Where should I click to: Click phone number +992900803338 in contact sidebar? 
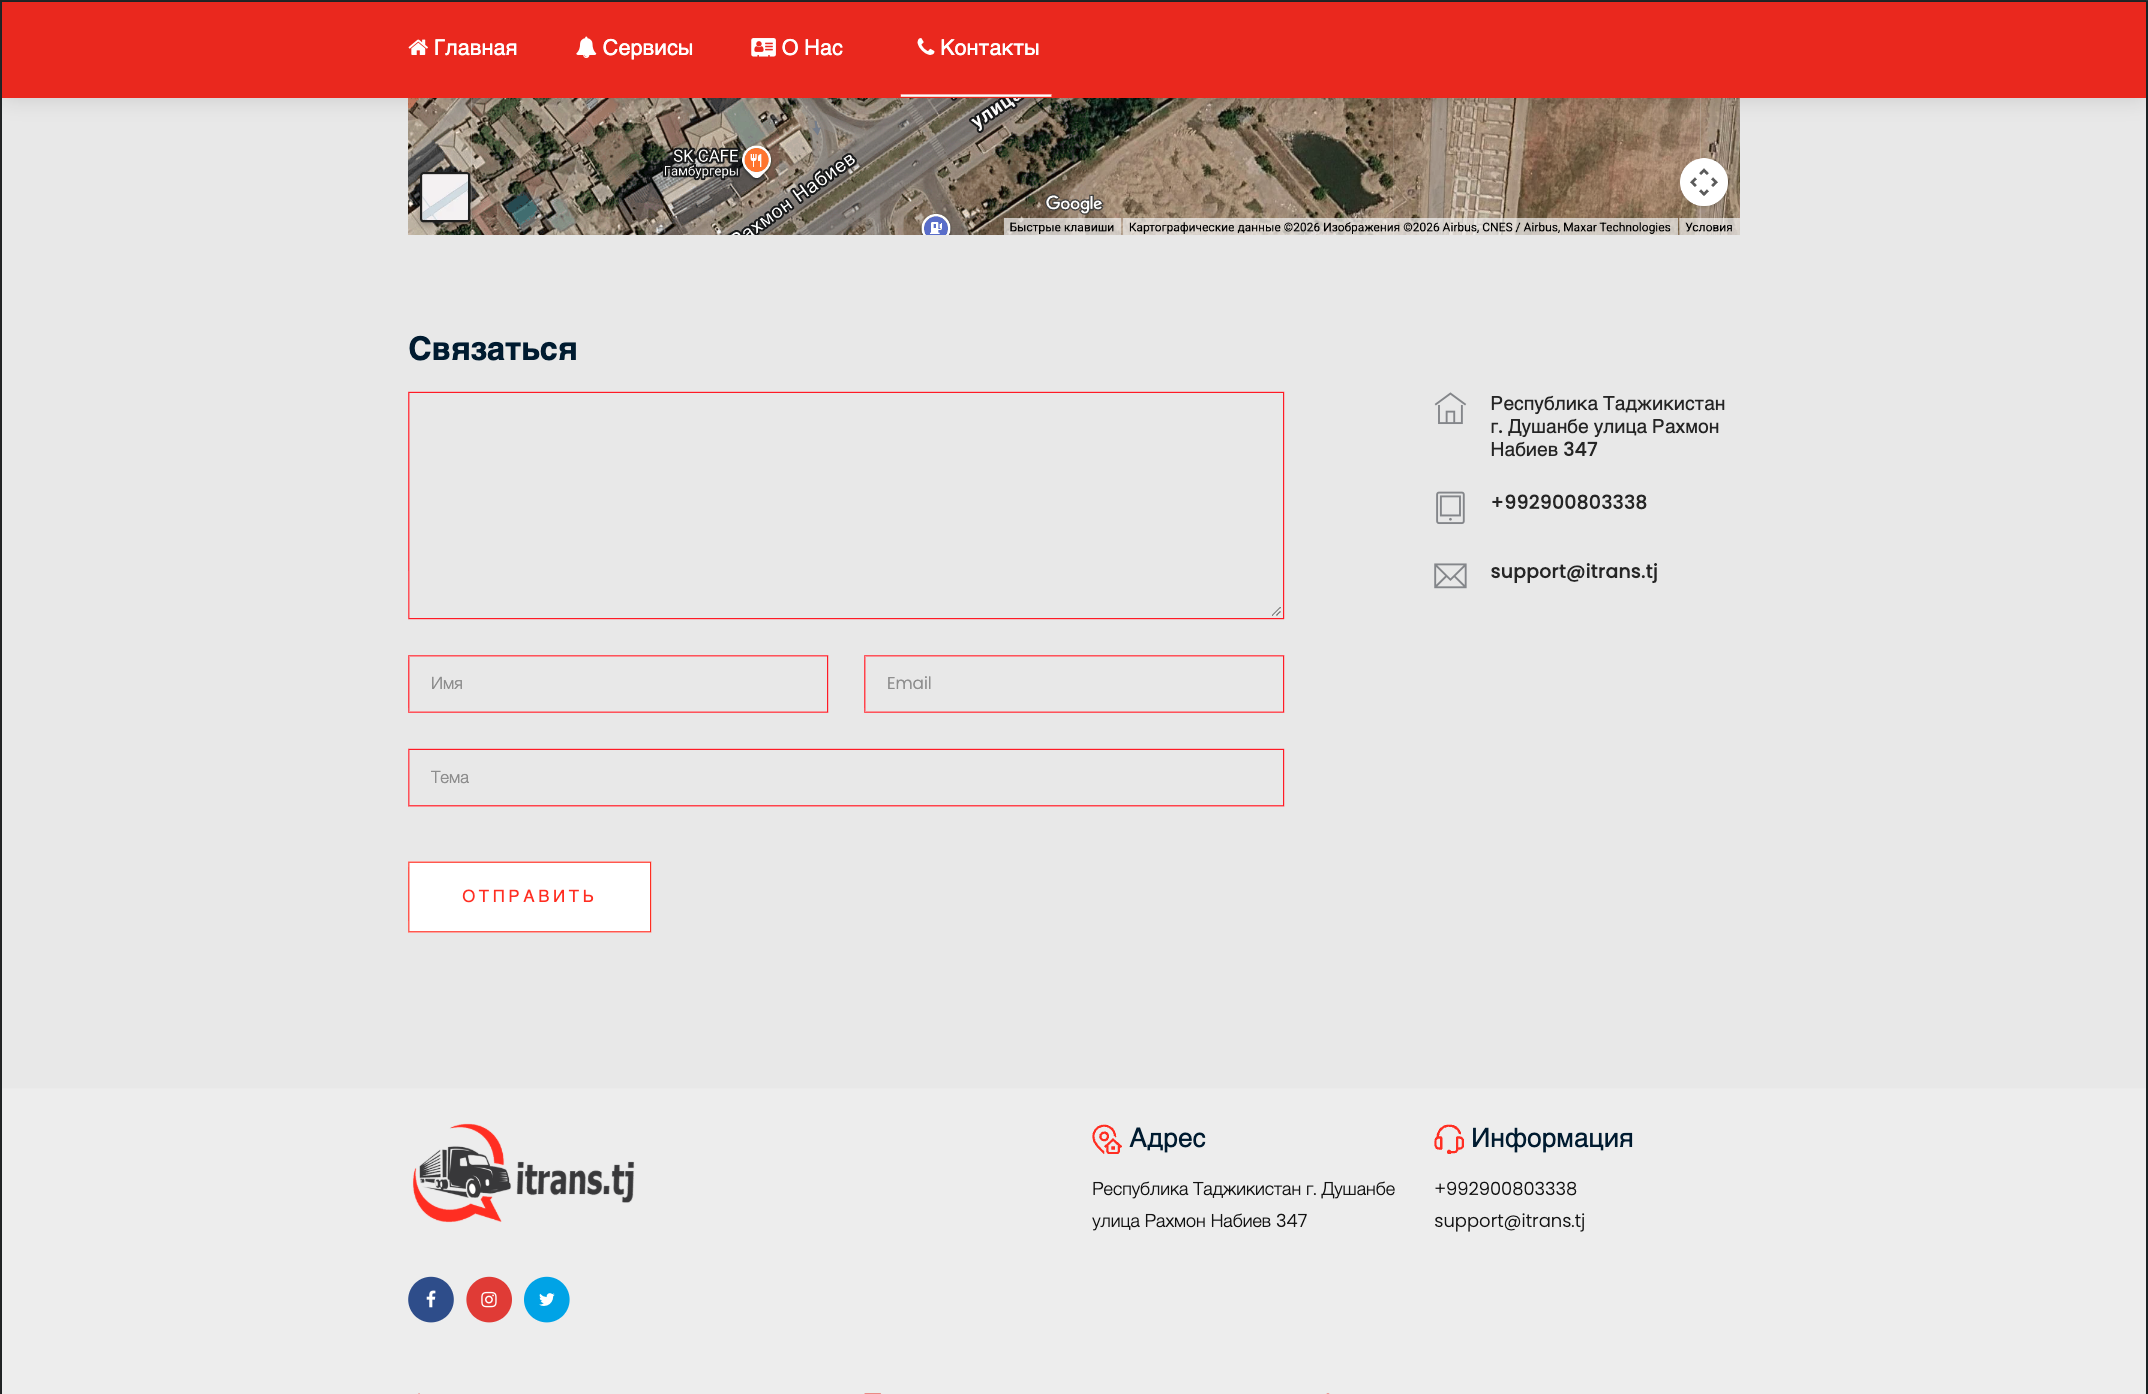[x=1568, y=502]
